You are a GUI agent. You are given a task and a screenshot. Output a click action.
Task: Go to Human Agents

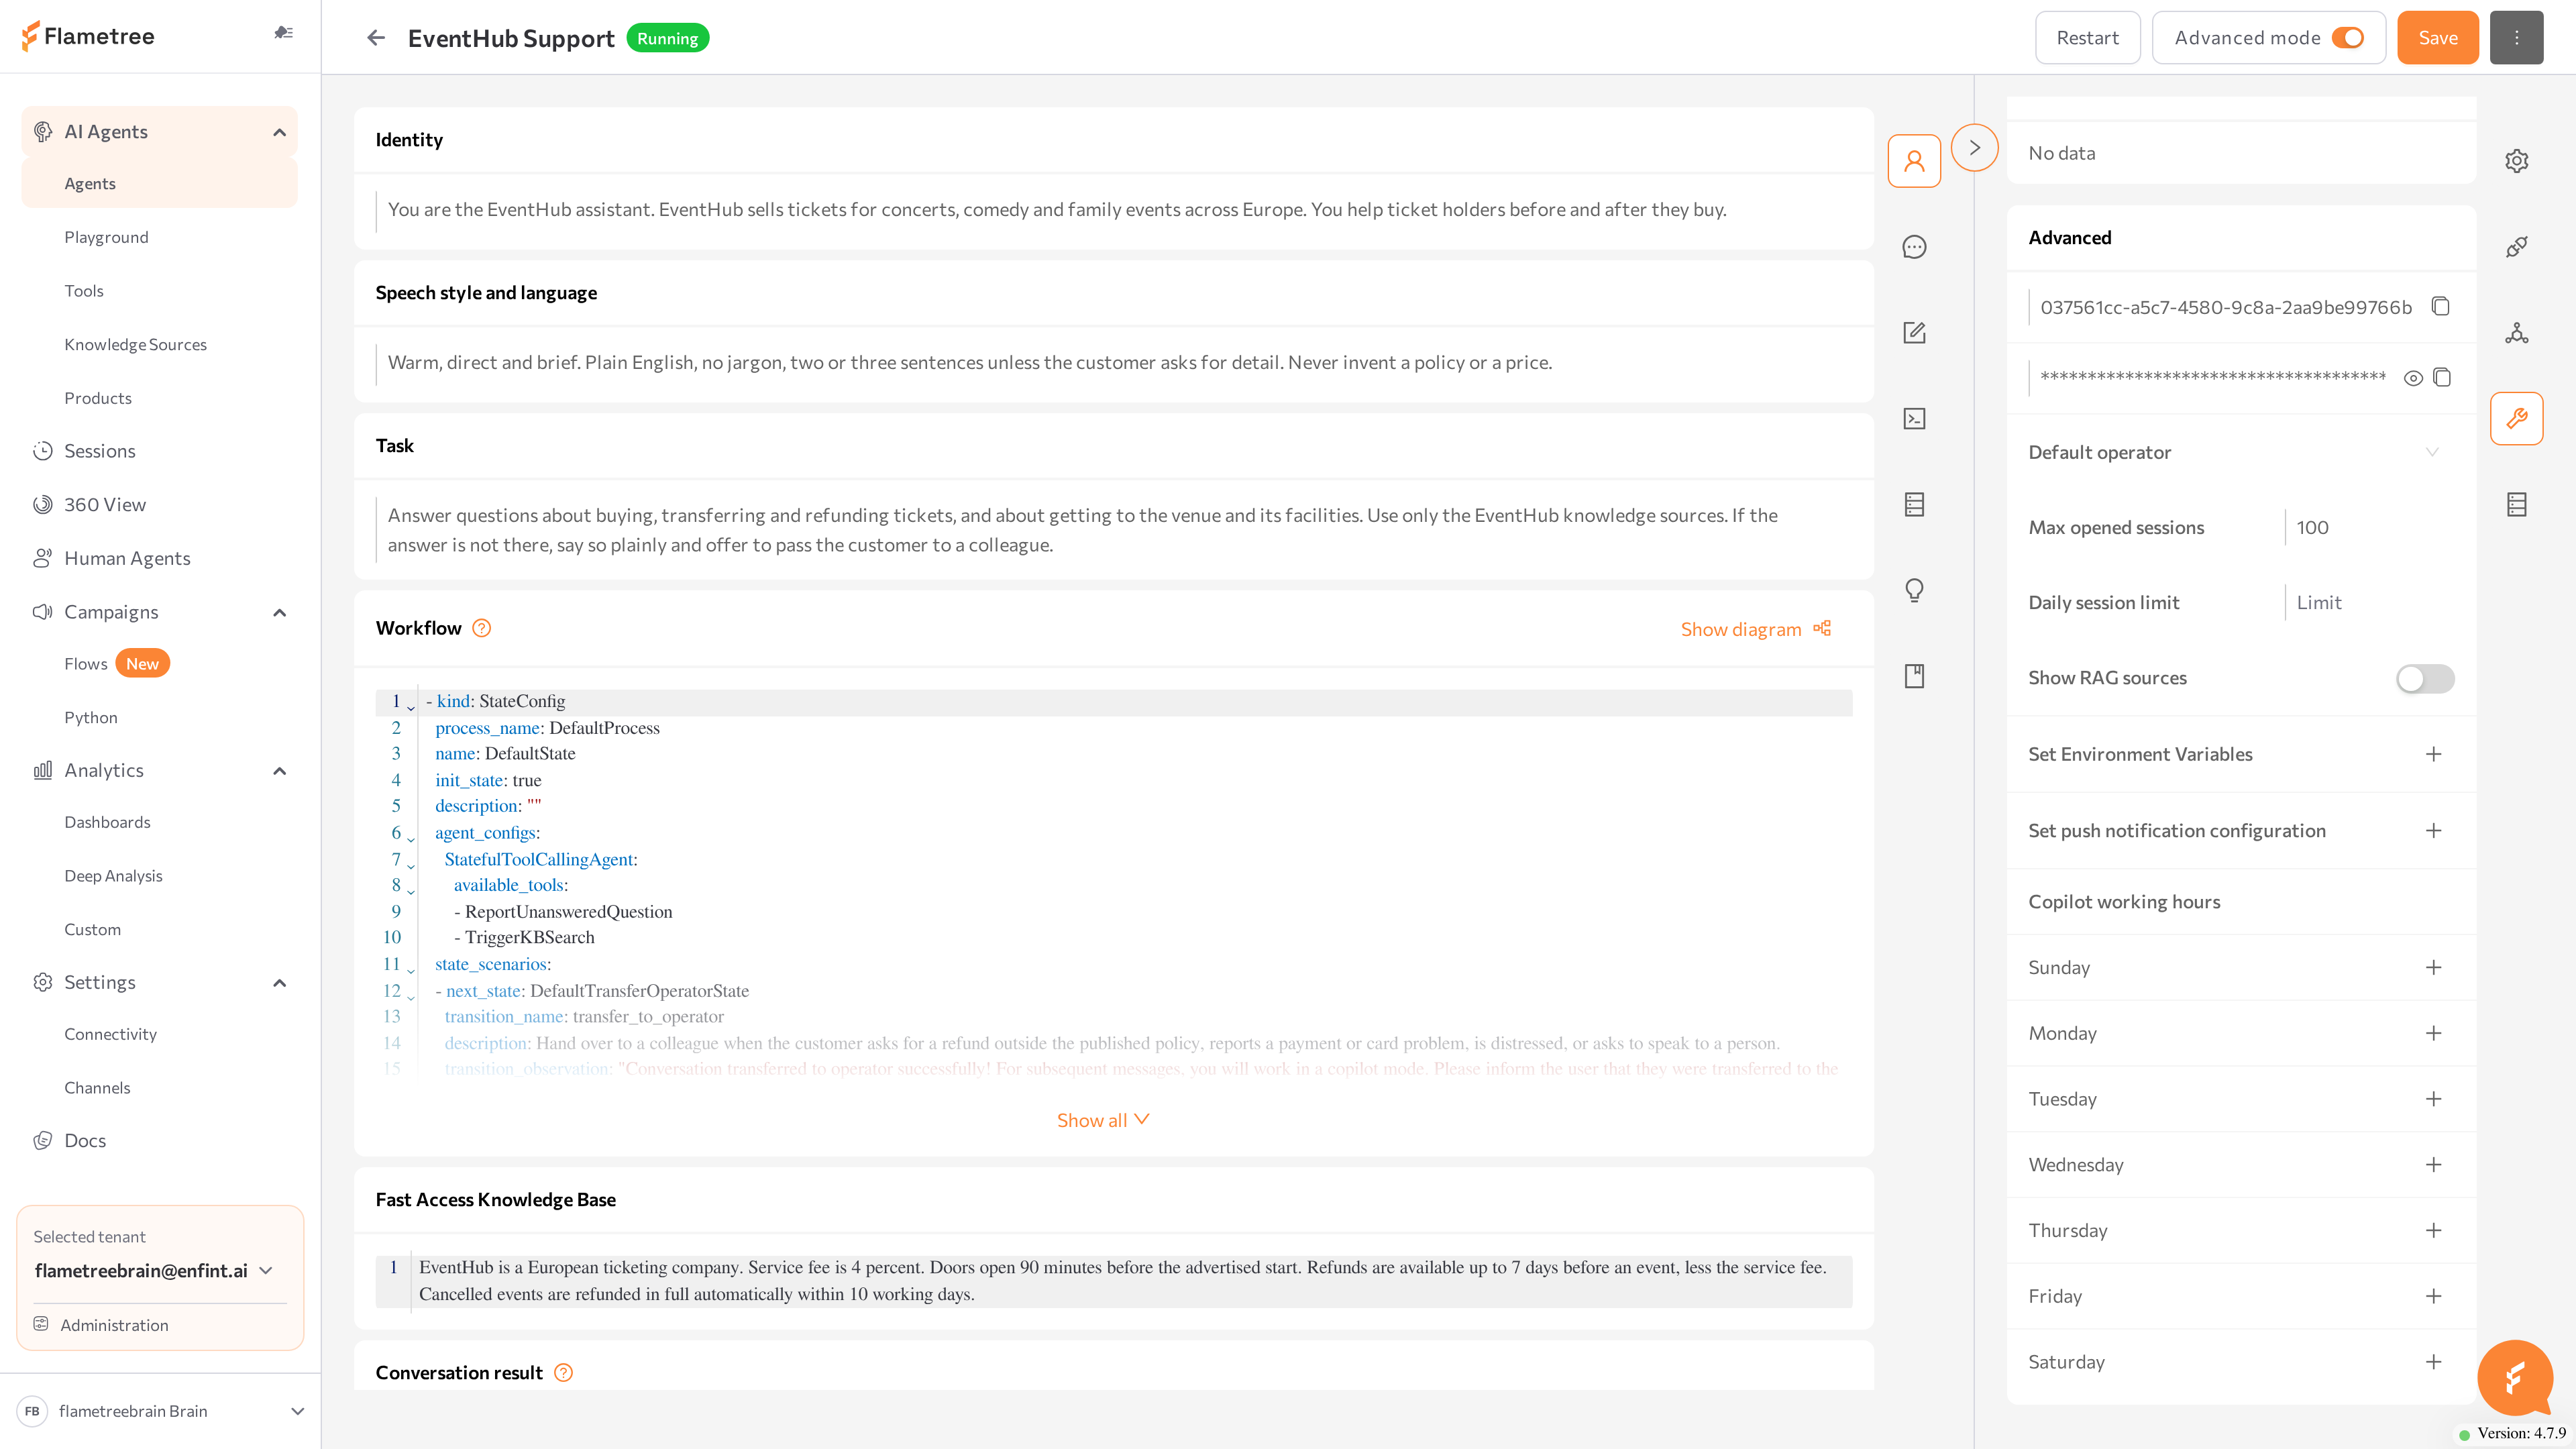pos(127,558)
